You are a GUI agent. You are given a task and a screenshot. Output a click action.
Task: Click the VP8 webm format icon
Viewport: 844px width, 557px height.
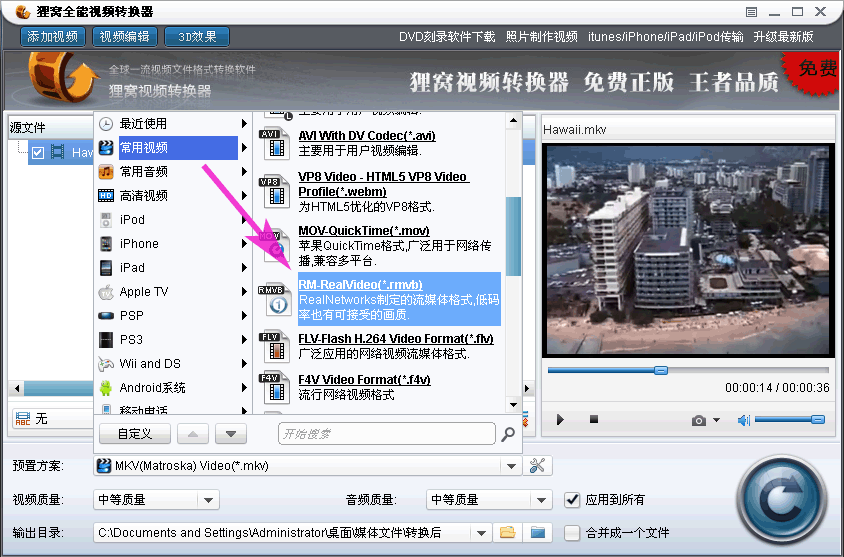(x=274, y=192)
